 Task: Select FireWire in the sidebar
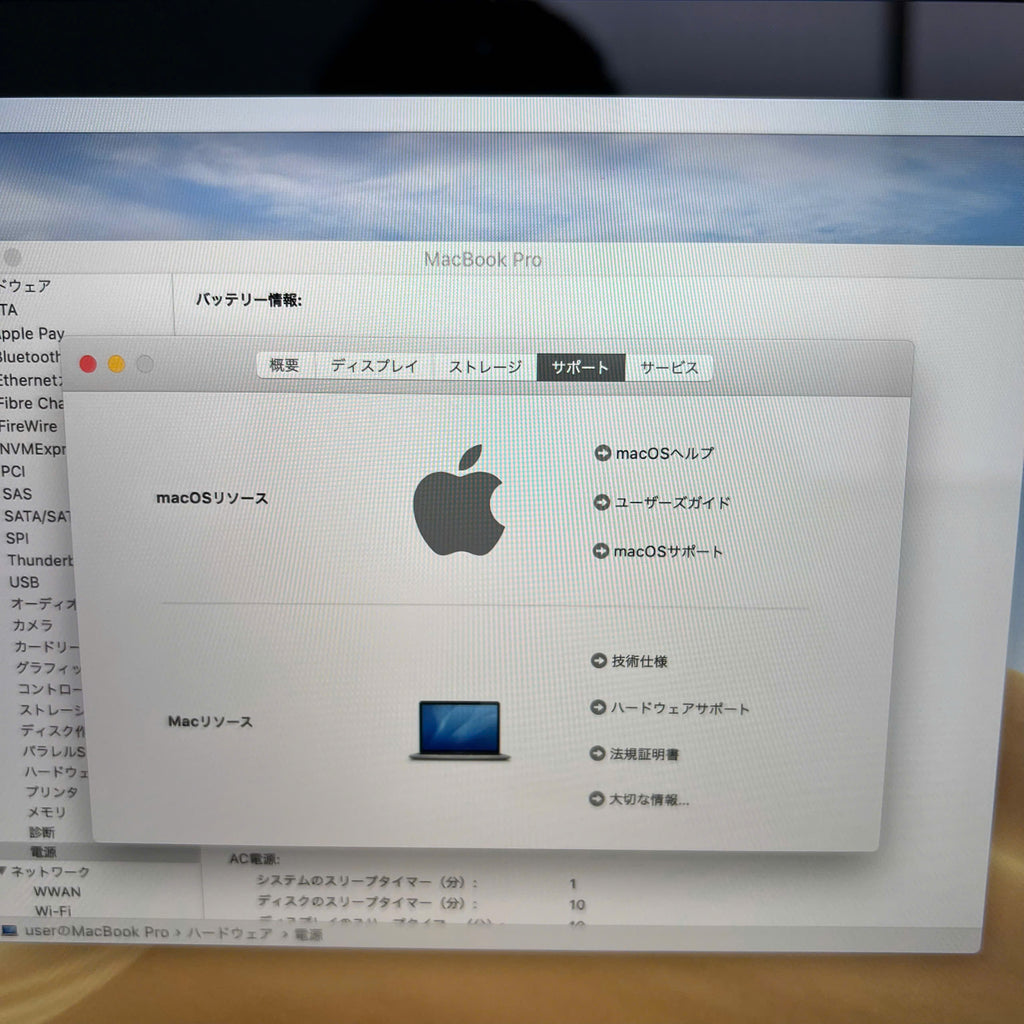29,426
